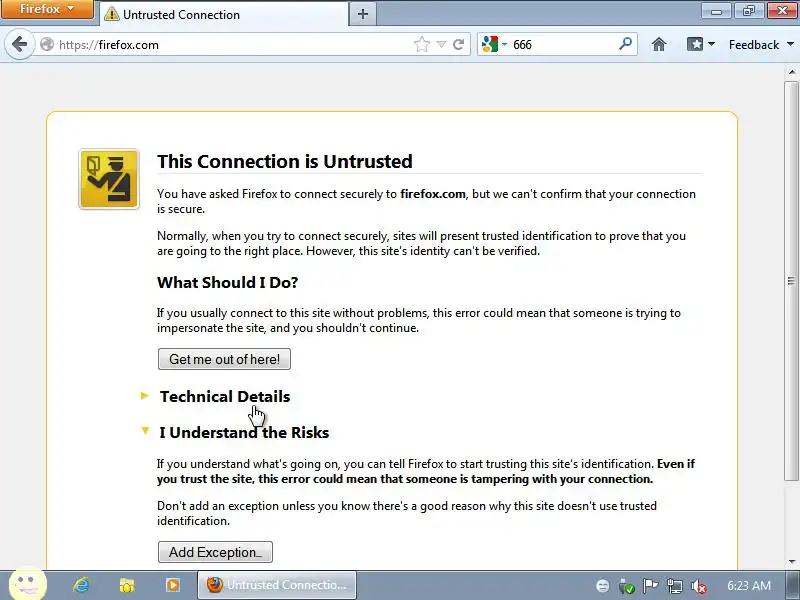Launch Internet Explorer from taskbar

(x=81, y=585)
